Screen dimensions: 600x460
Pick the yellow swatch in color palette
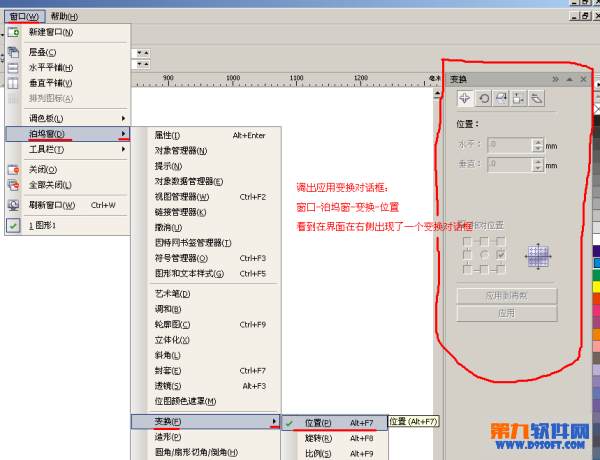click(597, 287)
